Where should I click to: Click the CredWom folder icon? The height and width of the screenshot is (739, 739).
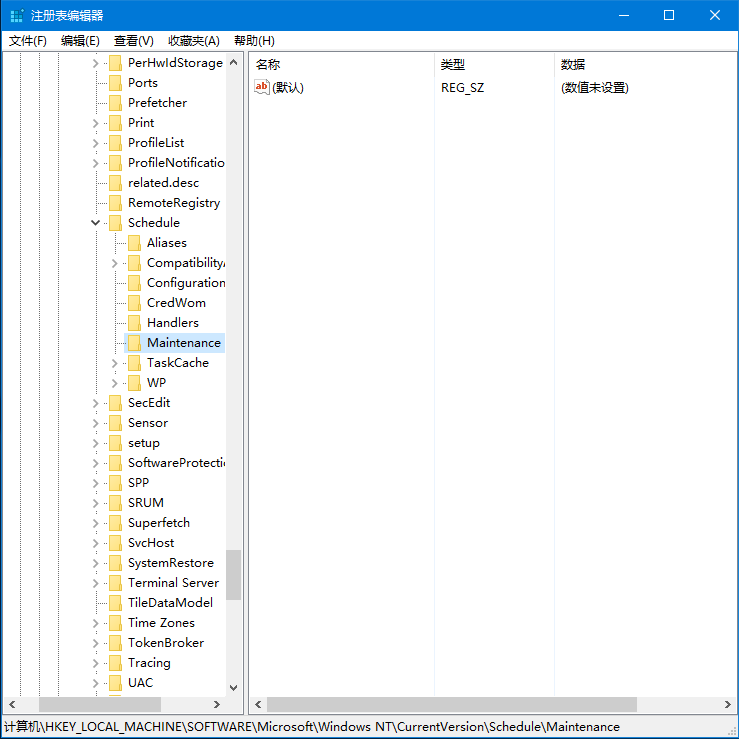point(134,303)
